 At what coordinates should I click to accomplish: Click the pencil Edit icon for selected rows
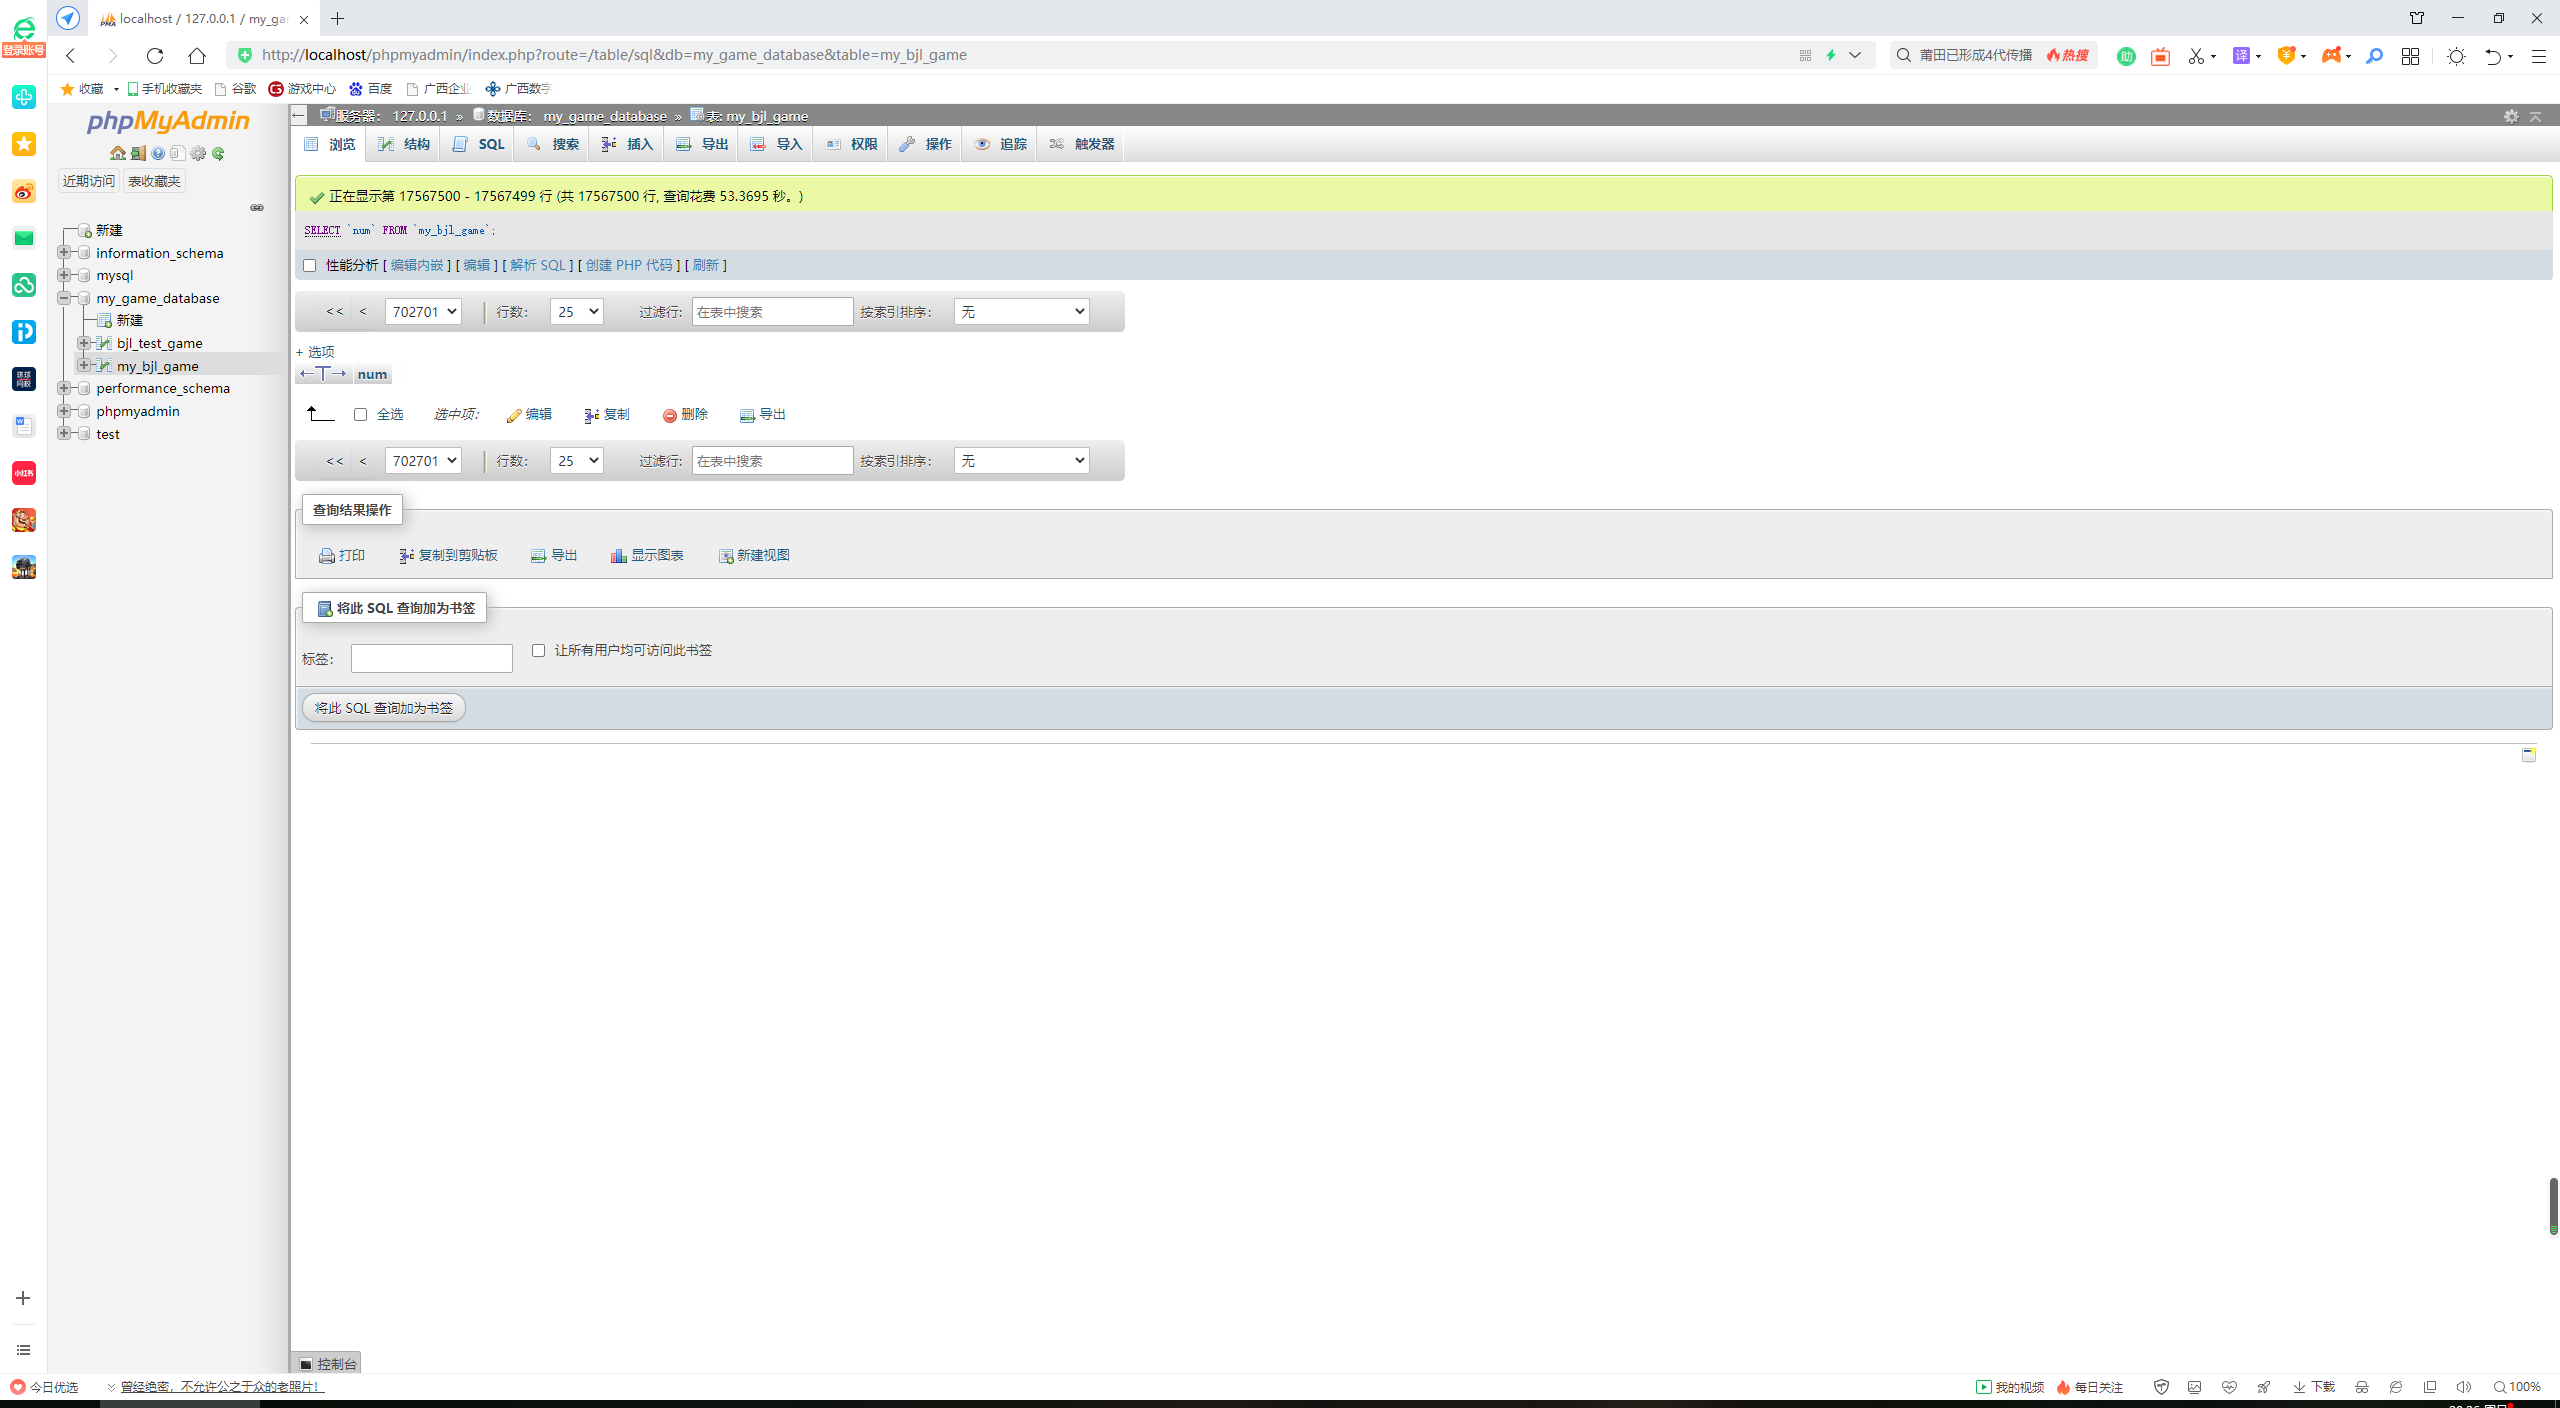pos(514,415)
